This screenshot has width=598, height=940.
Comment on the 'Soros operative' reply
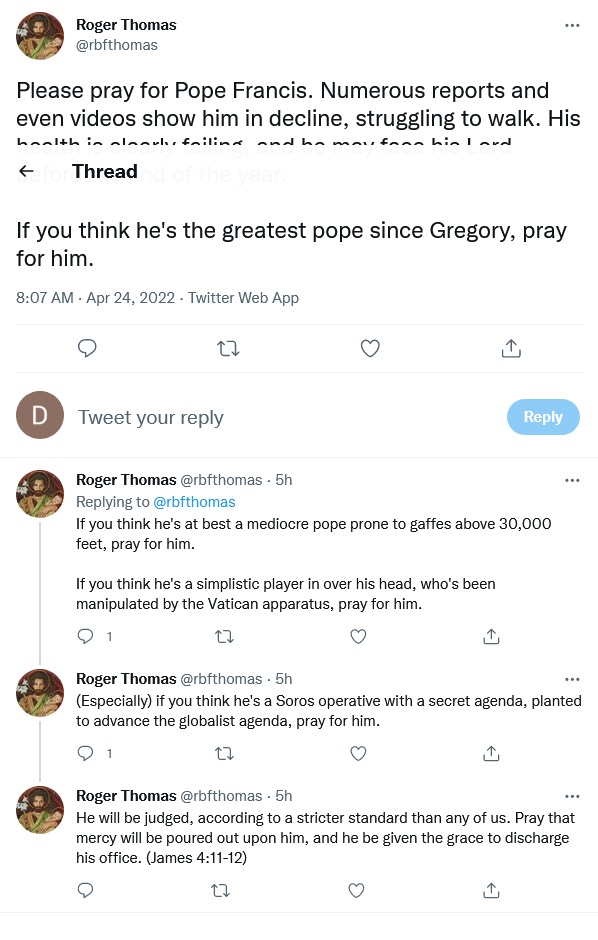click(86, 754)
